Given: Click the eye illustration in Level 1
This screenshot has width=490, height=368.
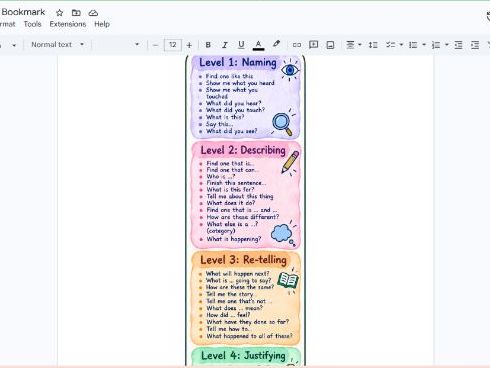Looking at the screenshot, I should 289,70.
